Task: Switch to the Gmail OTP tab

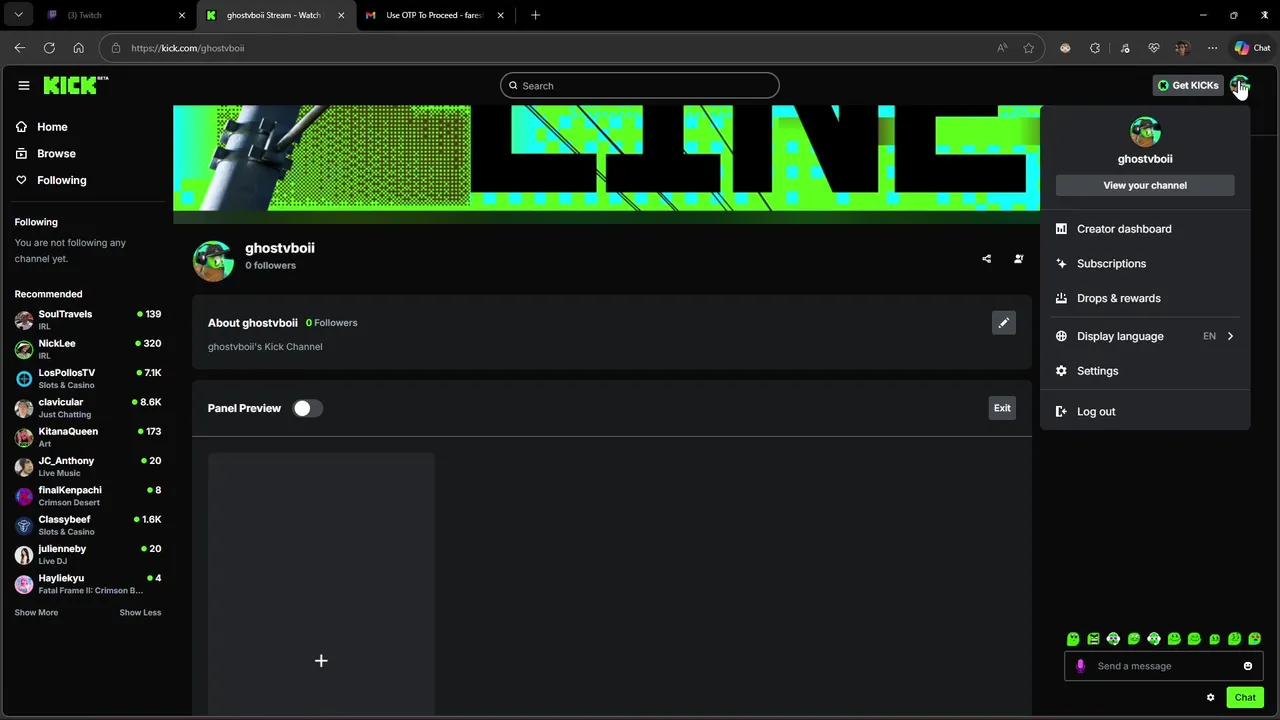Action: (433, 15)
